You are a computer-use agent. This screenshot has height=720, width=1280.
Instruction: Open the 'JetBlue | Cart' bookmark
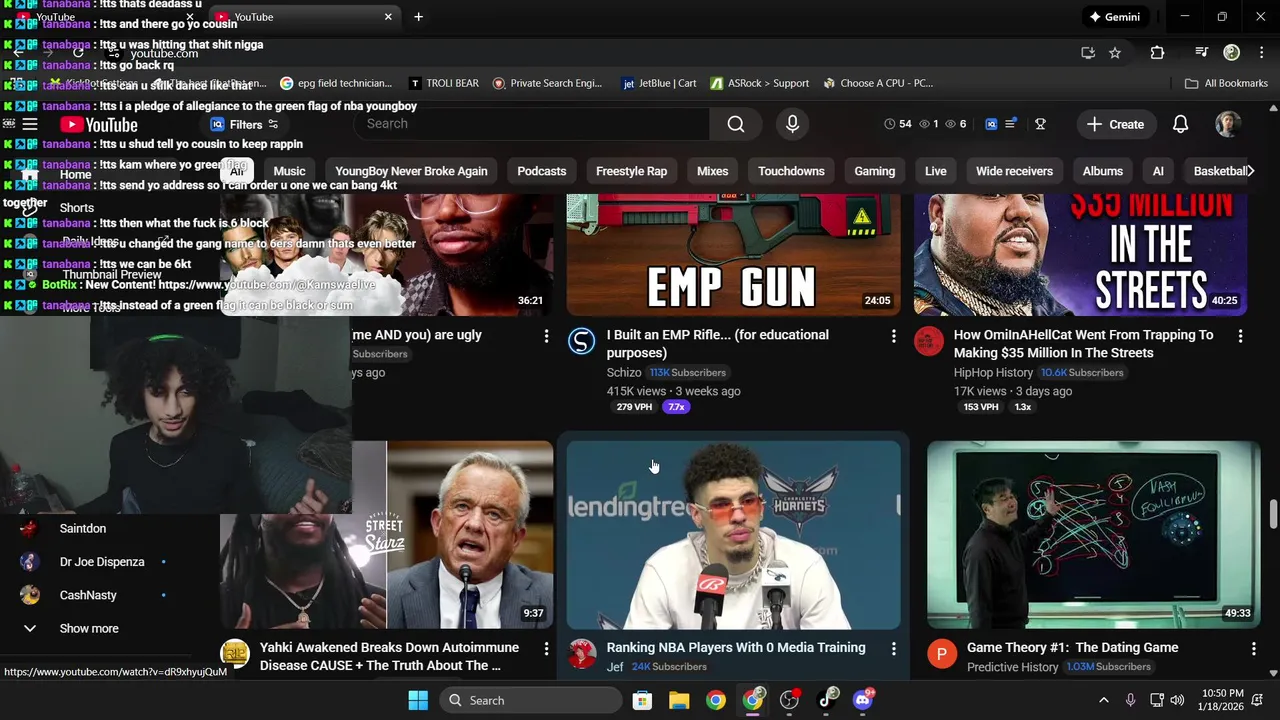click(659, 83)
